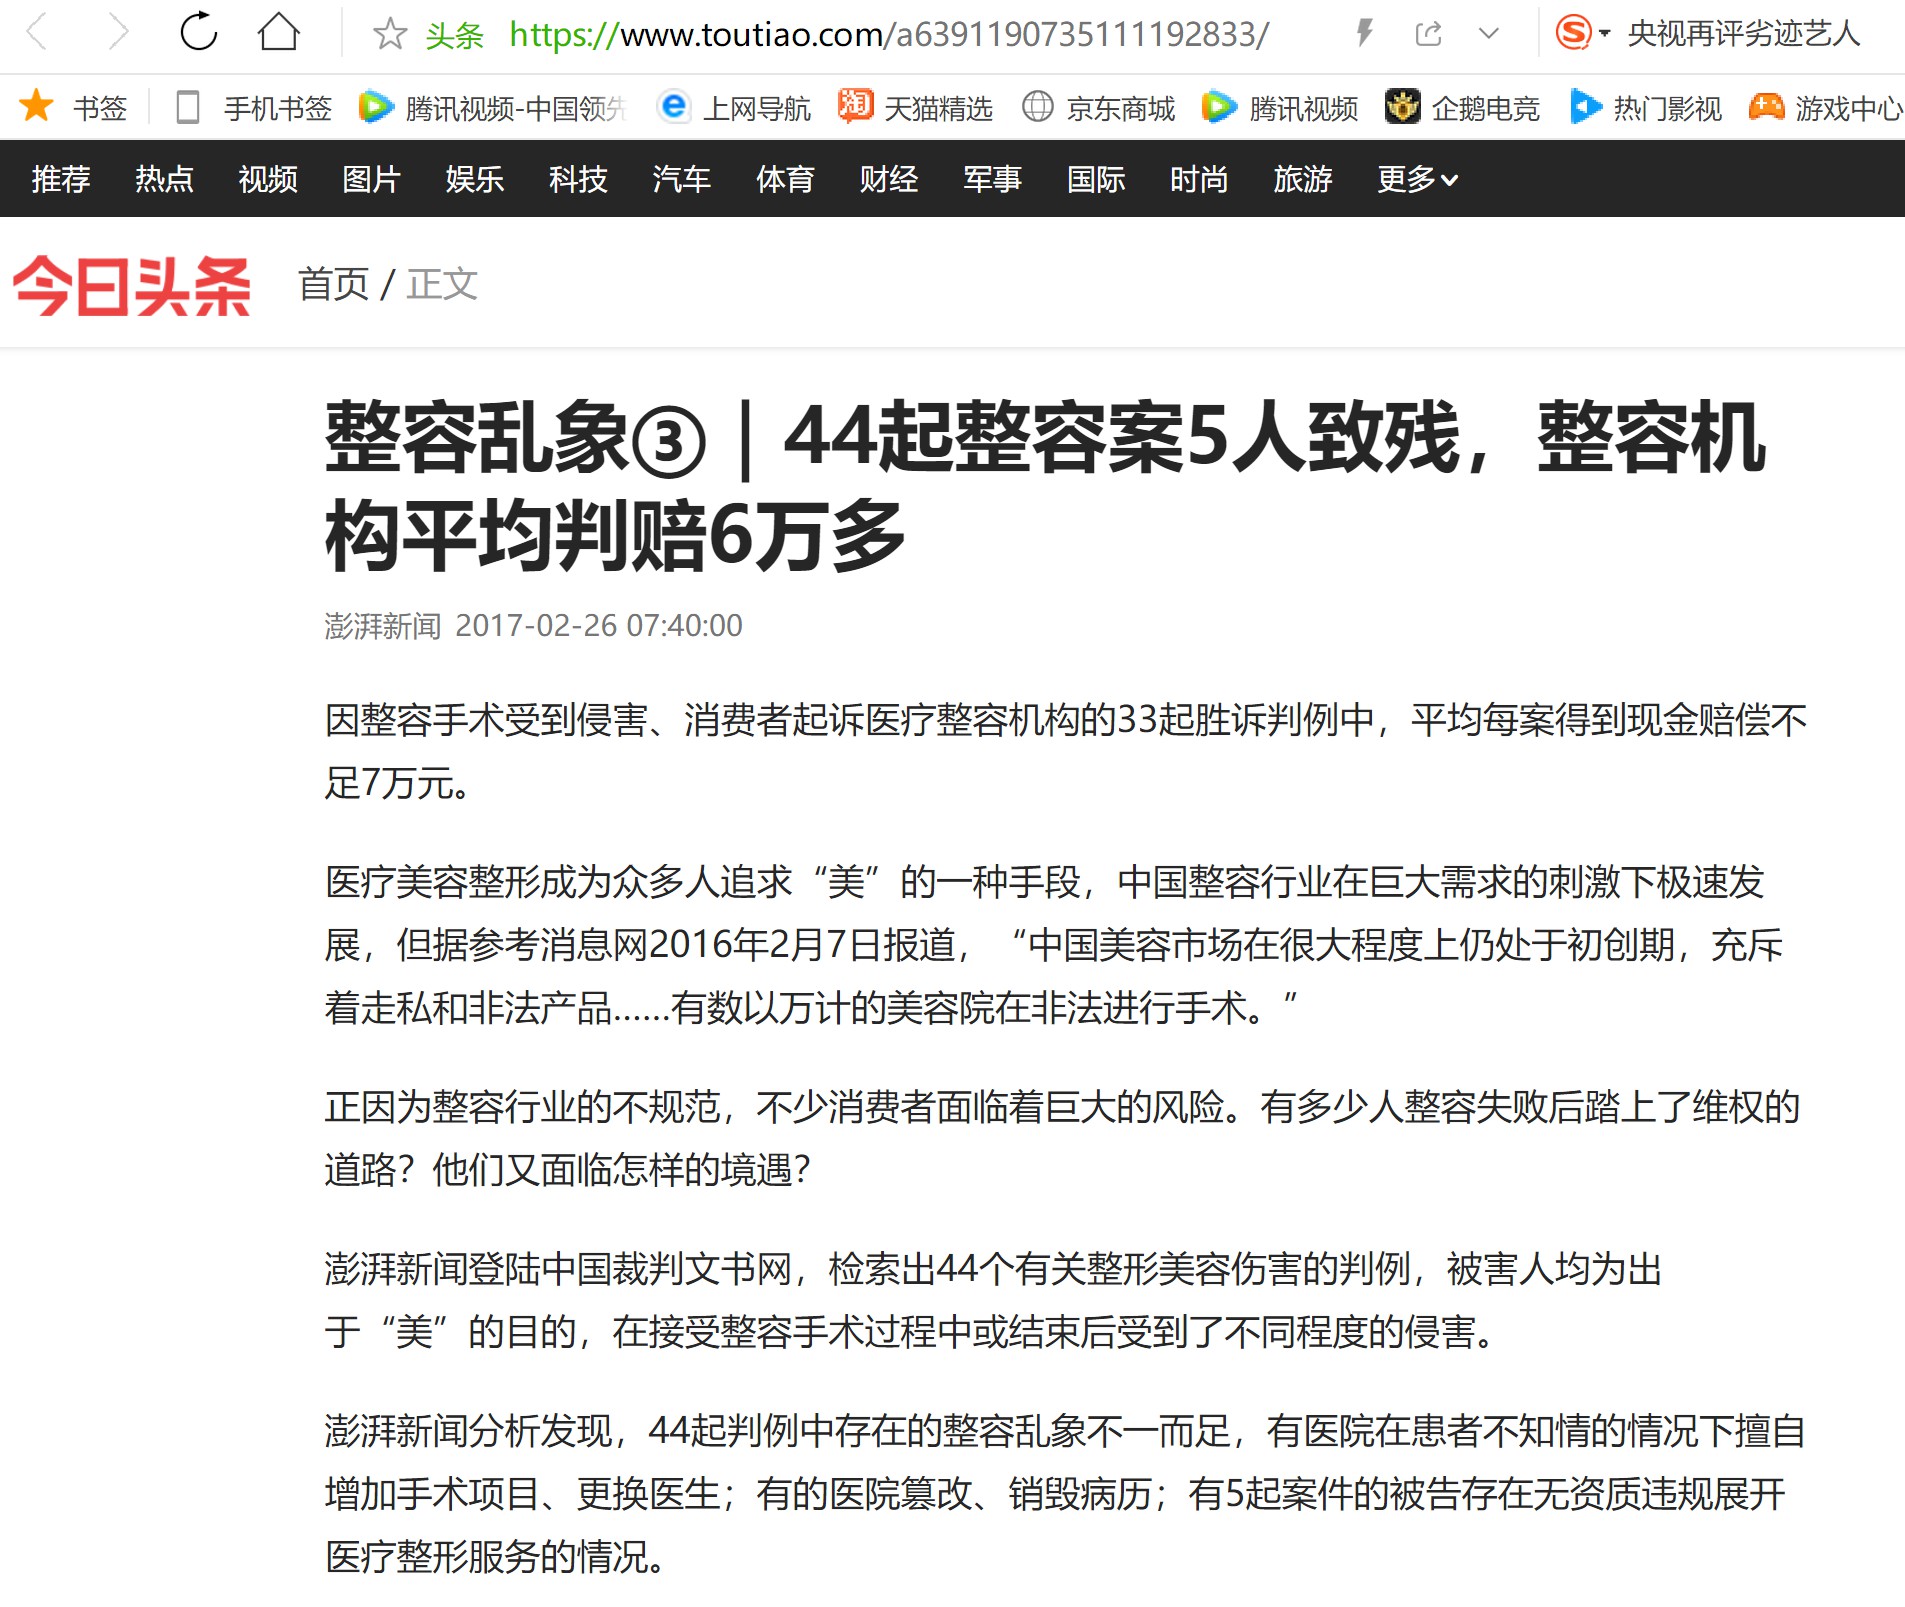Viewport: 1905px width, 1607px height.
Task: Select the 娱乐 navigation tab
Action: 474,179
